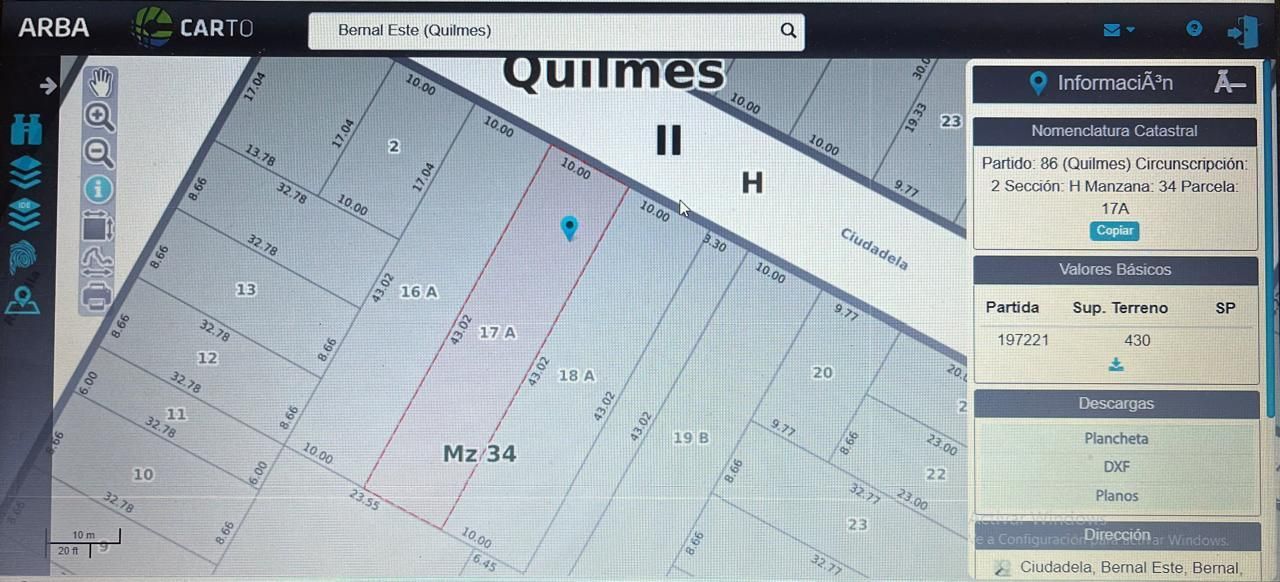
Task: Select the blue info identify tool
Action: click(99, 189)
